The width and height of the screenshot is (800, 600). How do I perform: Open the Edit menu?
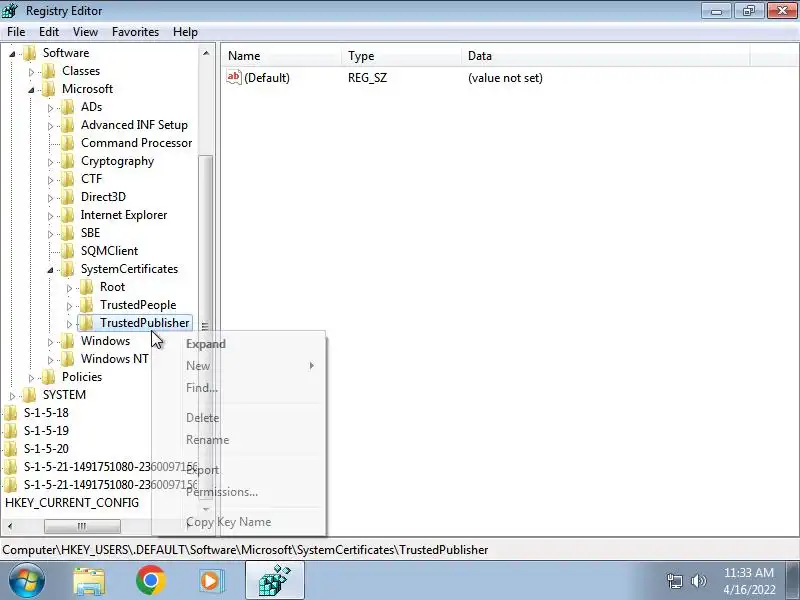tap(49, 32)
